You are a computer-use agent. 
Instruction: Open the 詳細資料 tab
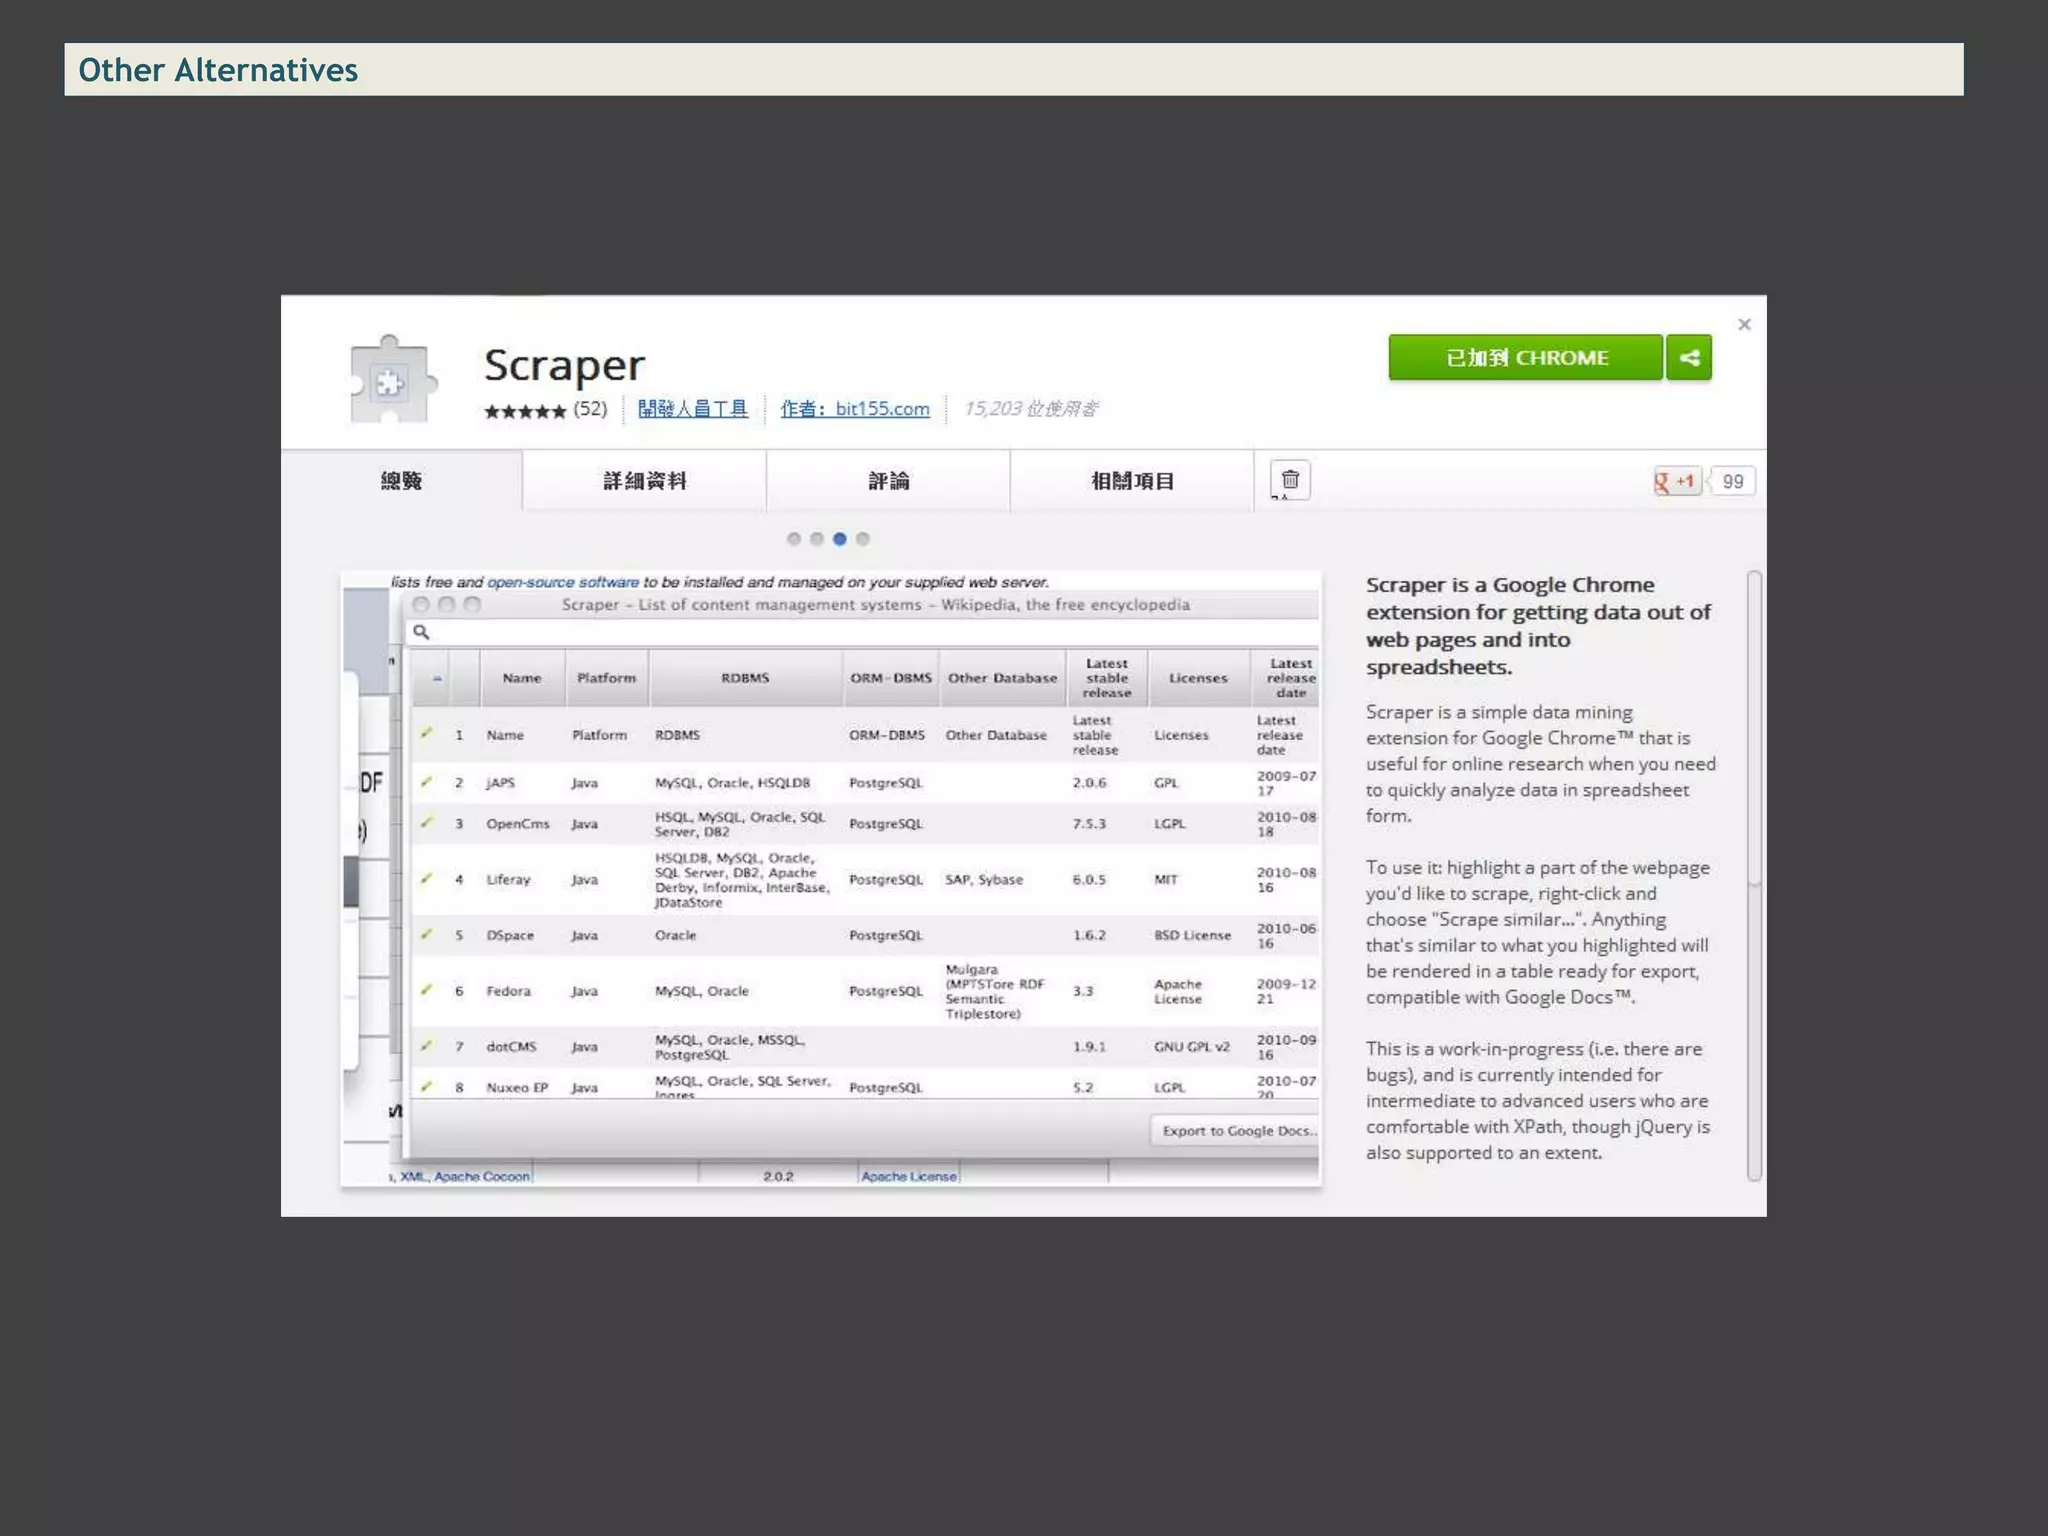tap(644, 481)
